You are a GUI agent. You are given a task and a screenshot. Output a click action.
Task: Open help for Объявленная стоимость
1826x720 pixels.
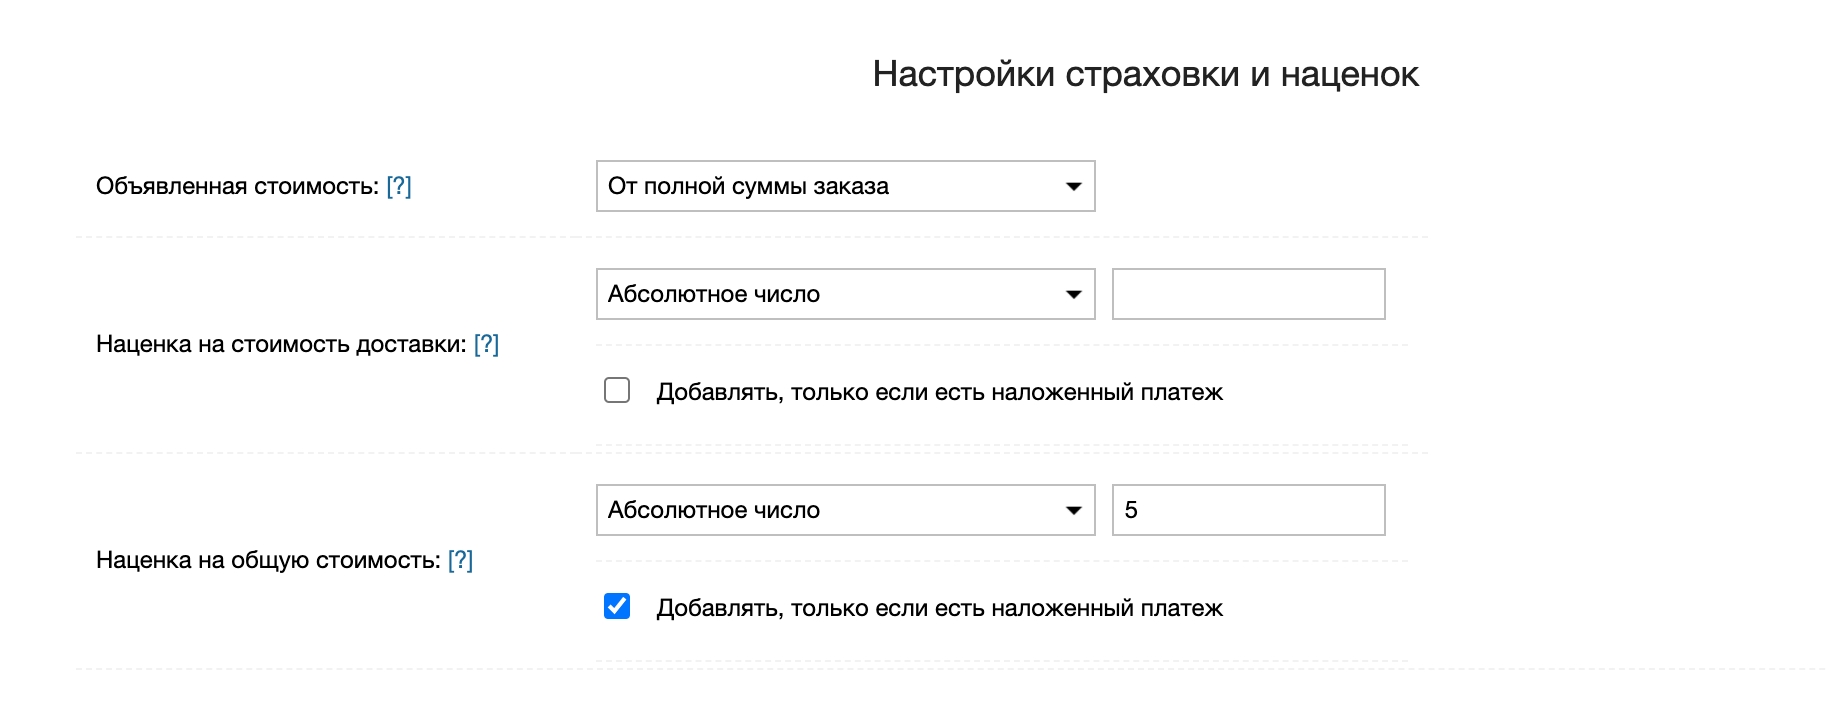pyautogui.click(x=398, y=186)
